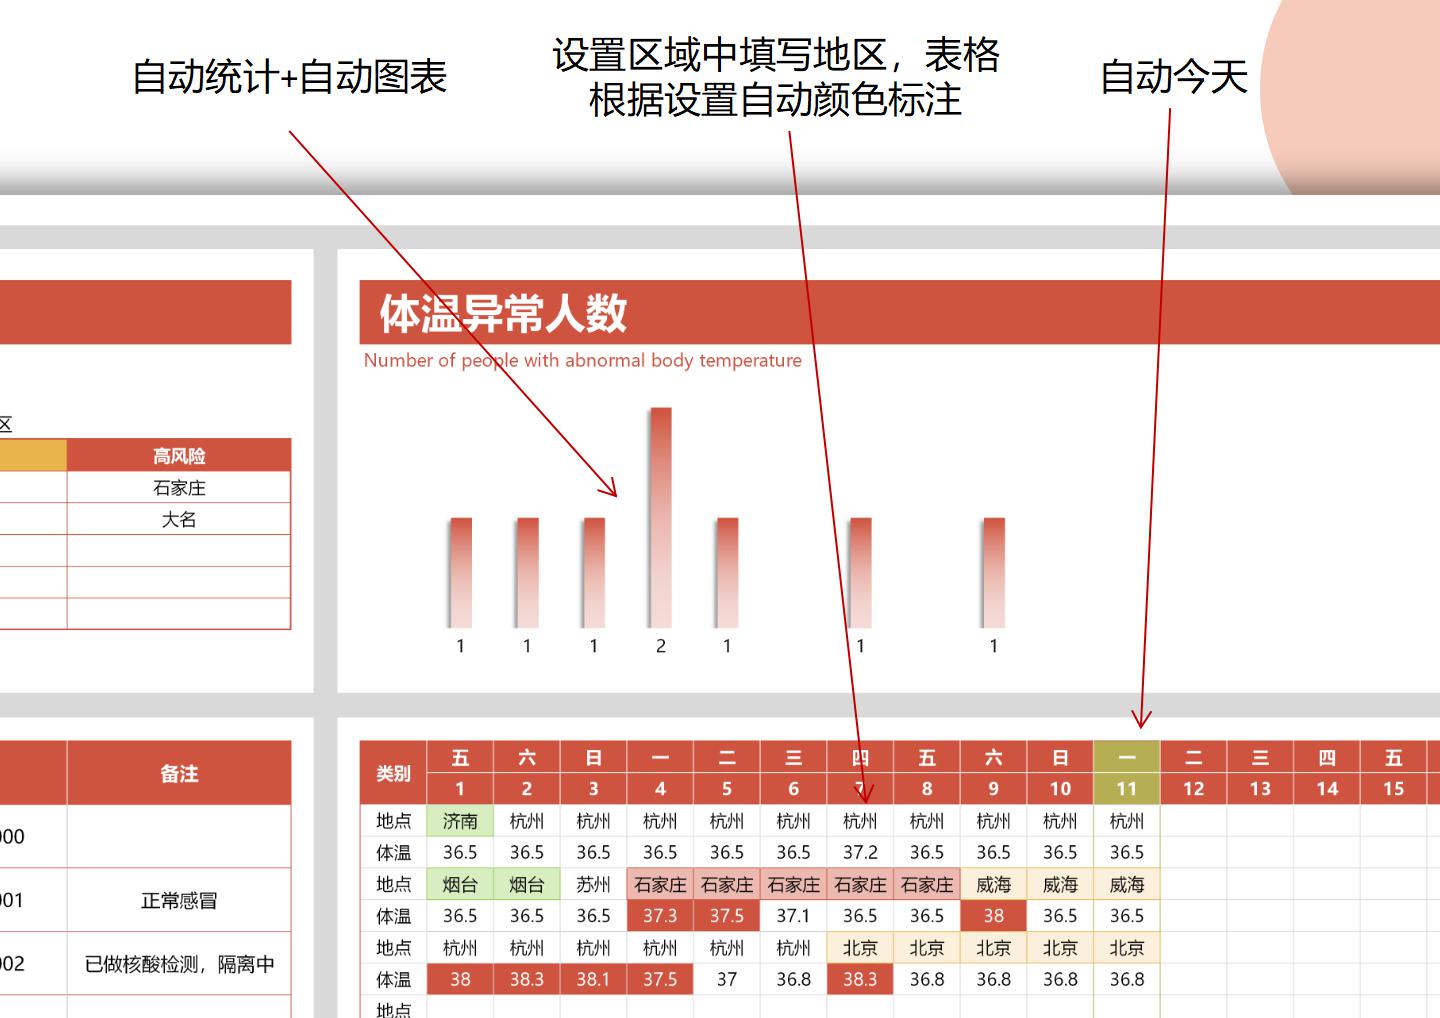This screenshot has height=1018, width=1440.
Task: Select the 地点 label of the 济南 row
Action: (393, 821)
